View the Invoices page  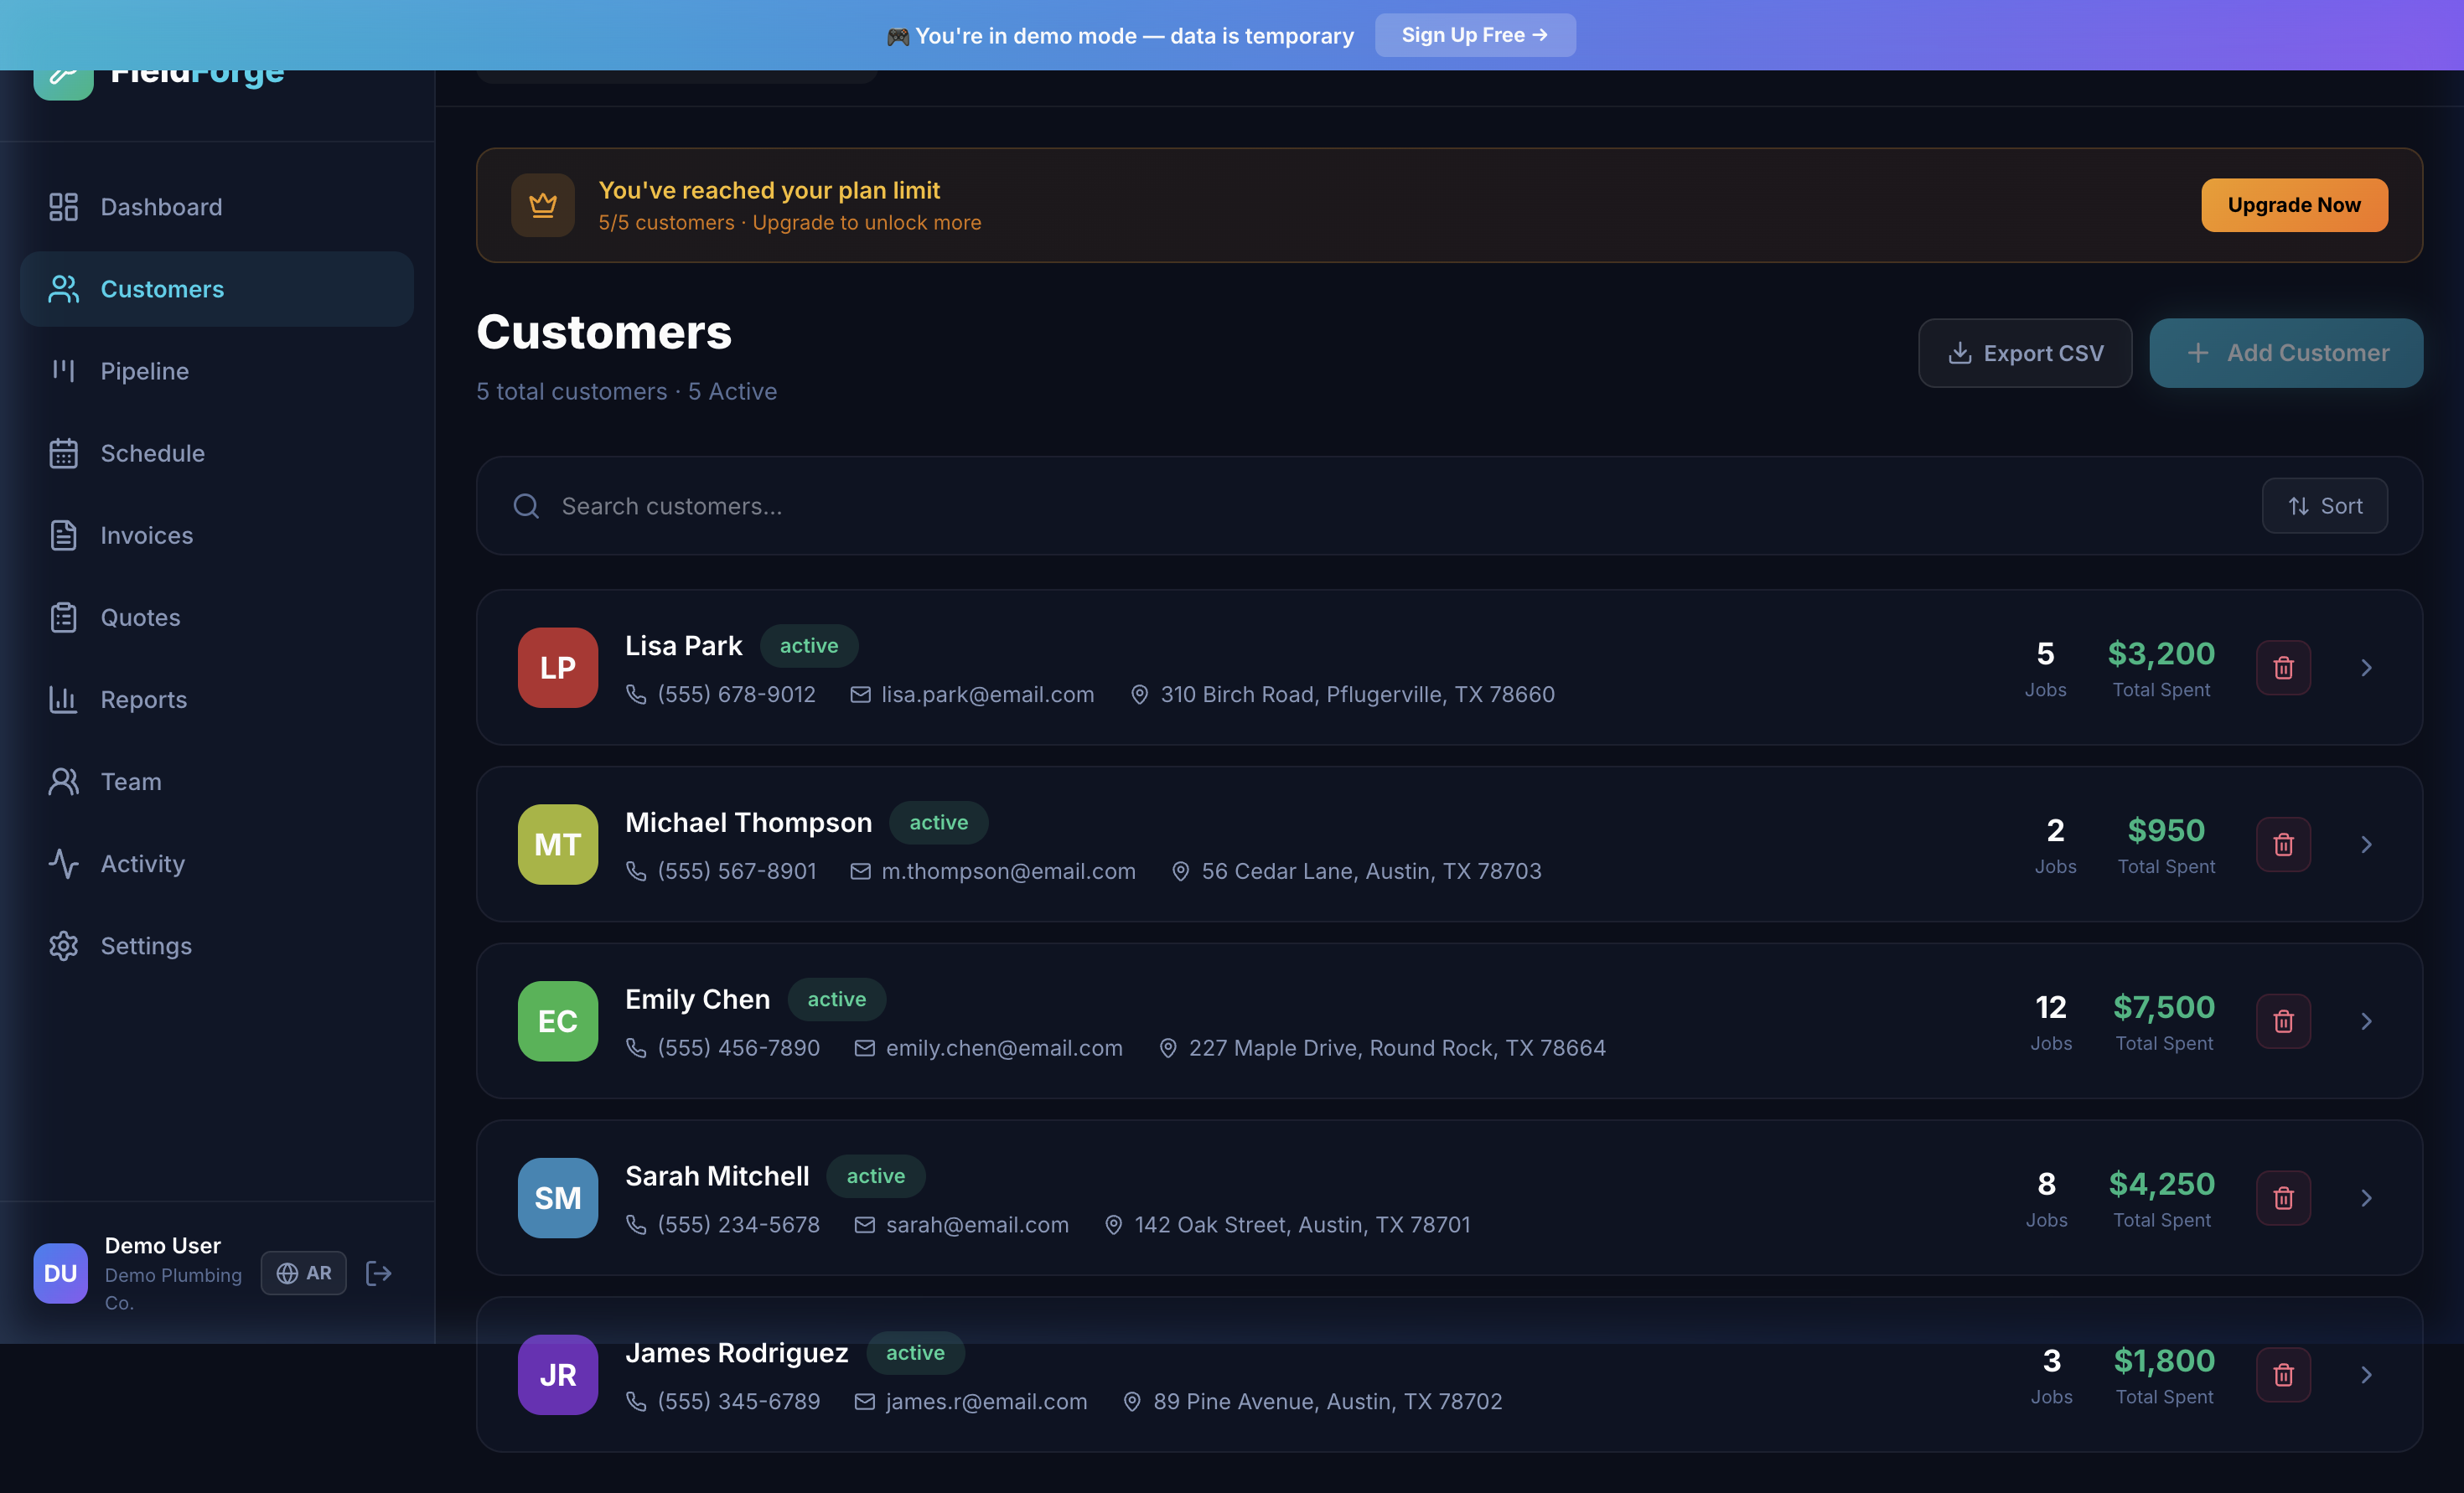147,535
